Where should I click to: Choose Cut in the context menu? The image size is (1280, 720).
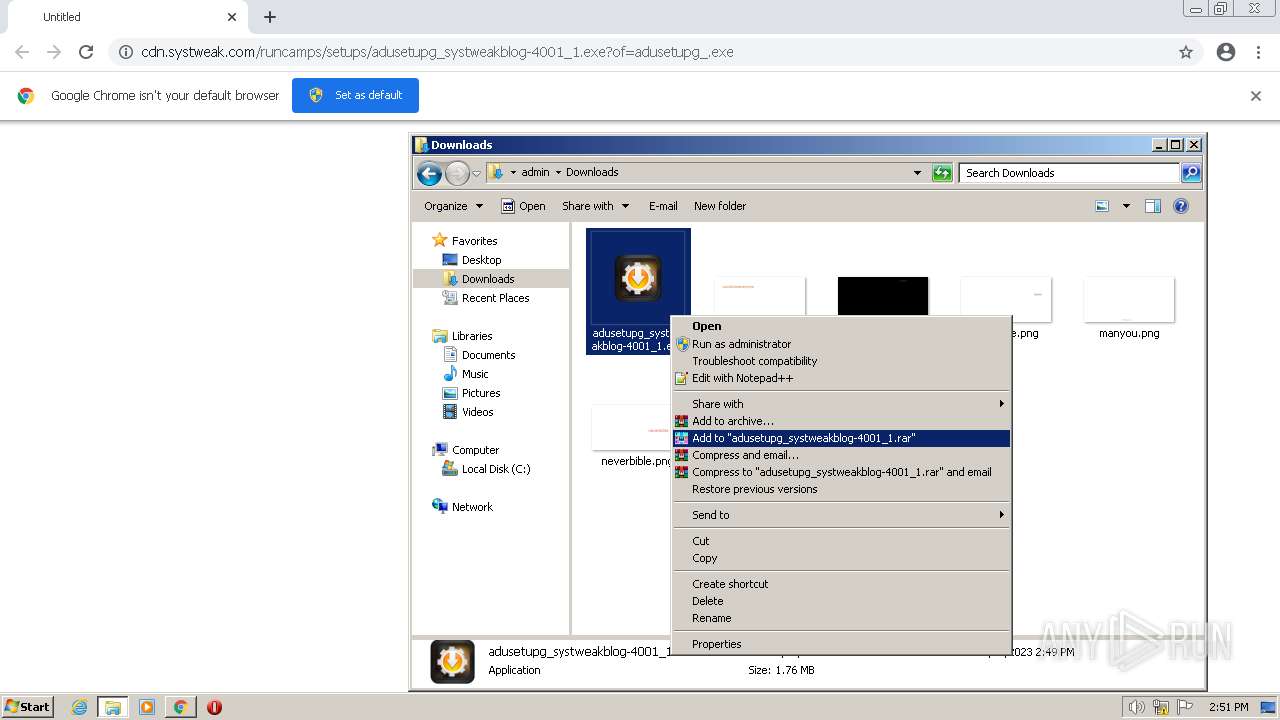pos(840,541)
